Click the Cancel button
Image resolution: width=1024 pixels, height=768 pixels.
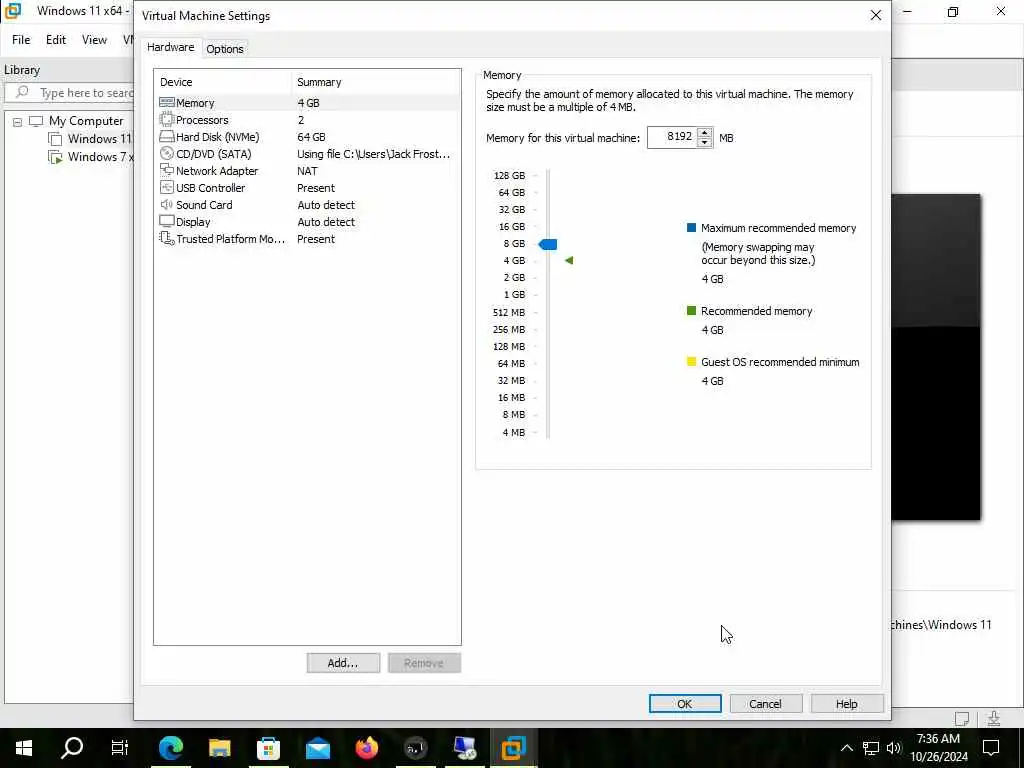click(765, 703)
